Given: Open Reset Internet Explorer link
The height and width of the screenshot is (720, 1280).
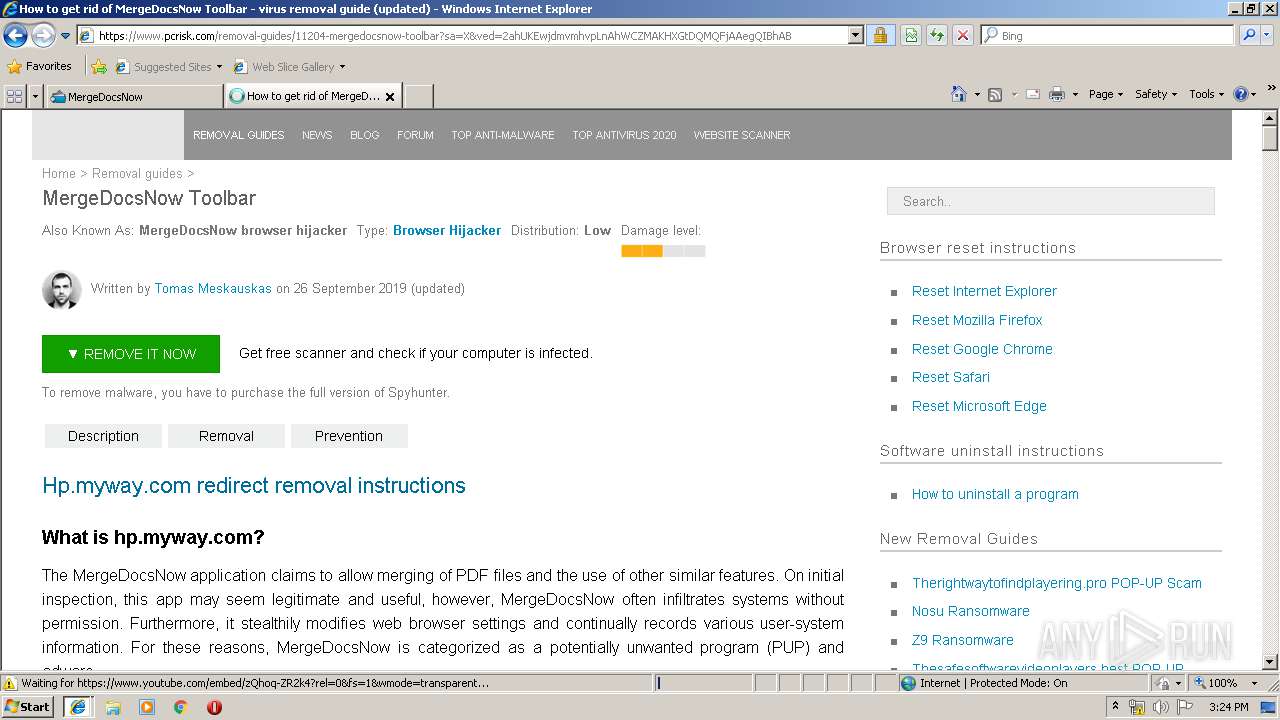Looking at the screenshot, I should (984, 291).
